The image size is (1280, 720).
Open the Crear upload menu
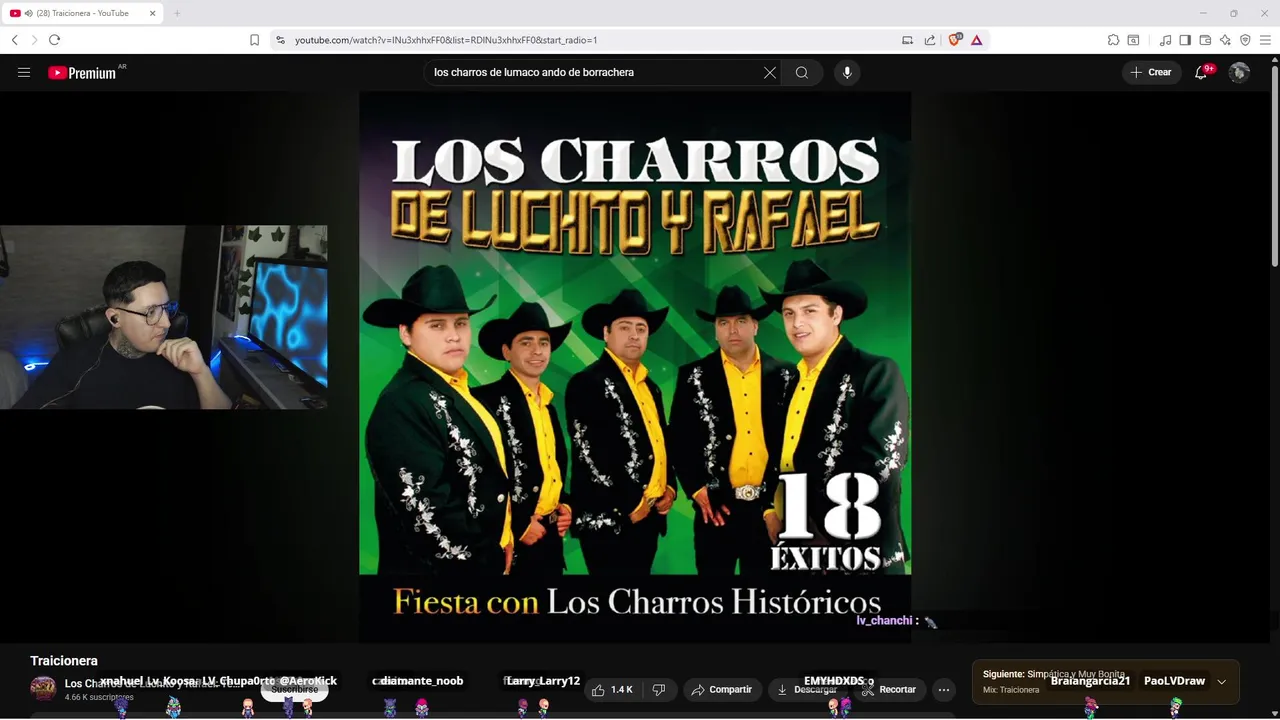tap(1151, 72)
